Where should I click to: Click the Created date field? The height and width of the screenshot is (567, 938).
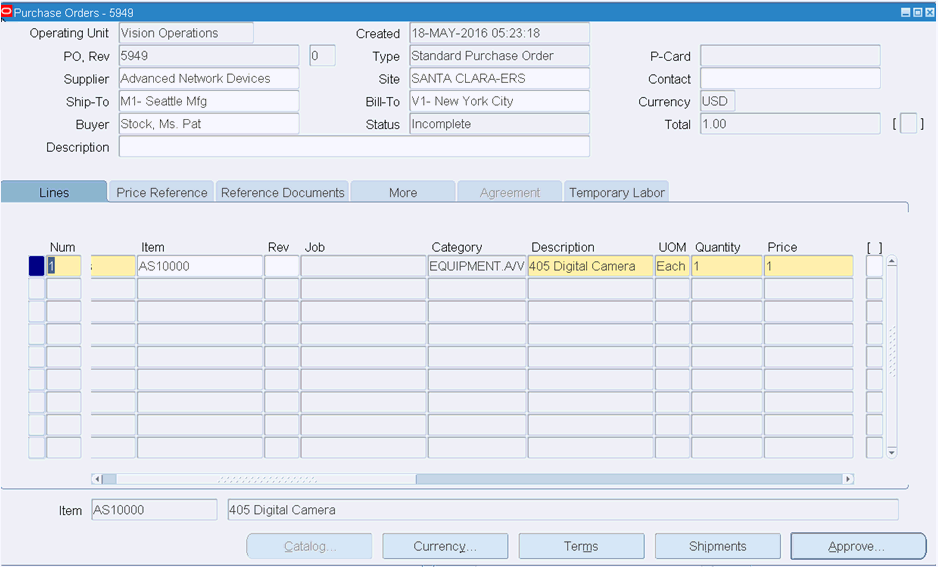click(x=500, y=33)
